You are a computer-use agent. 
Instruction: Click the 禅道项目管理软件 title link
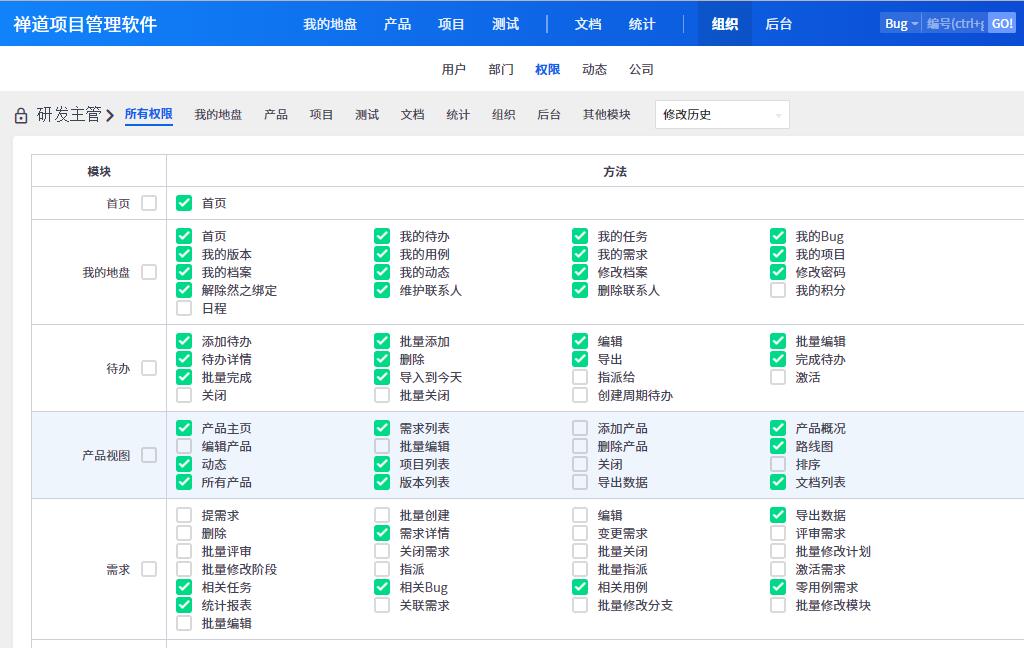[x=85, y=24]
